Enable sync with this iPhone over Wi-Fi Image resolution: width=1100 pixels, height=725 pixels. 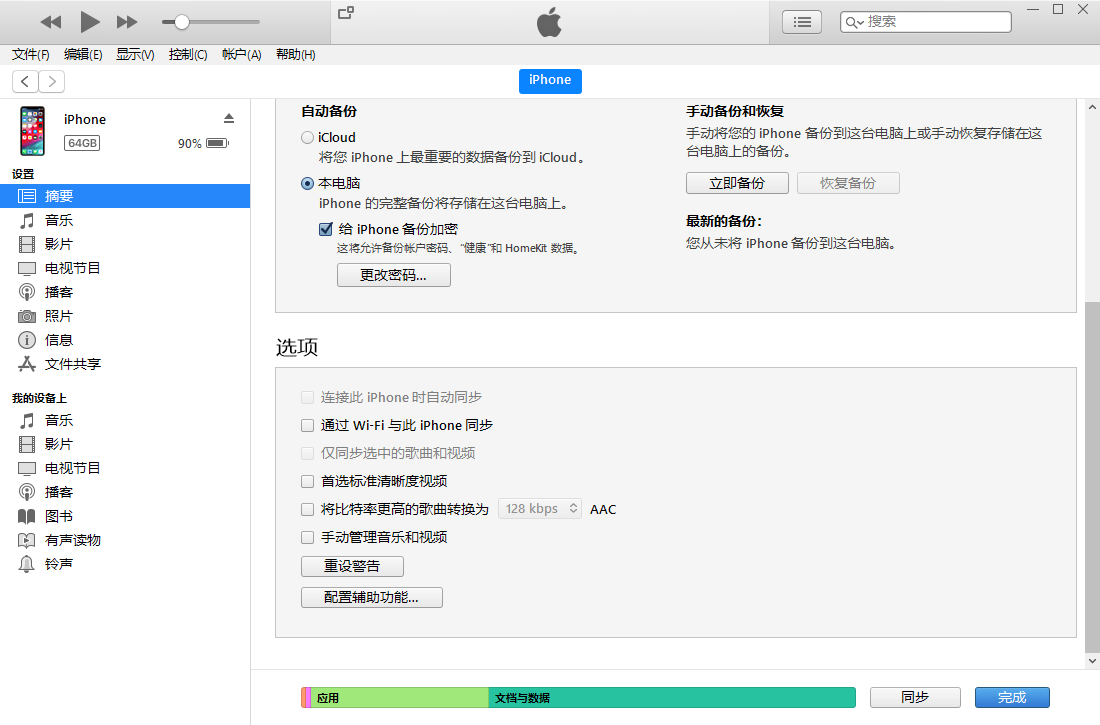[308, 425]
